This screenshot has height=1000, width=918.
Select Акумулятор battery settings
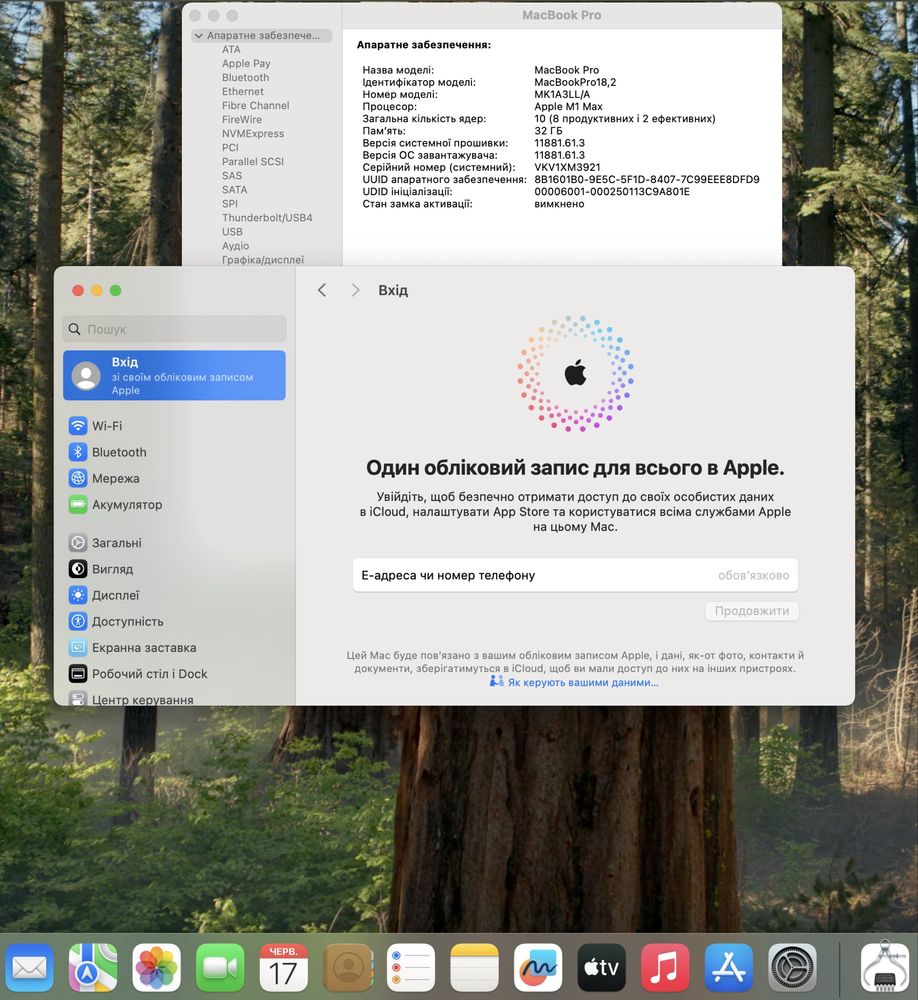click(x=174, y=504)
